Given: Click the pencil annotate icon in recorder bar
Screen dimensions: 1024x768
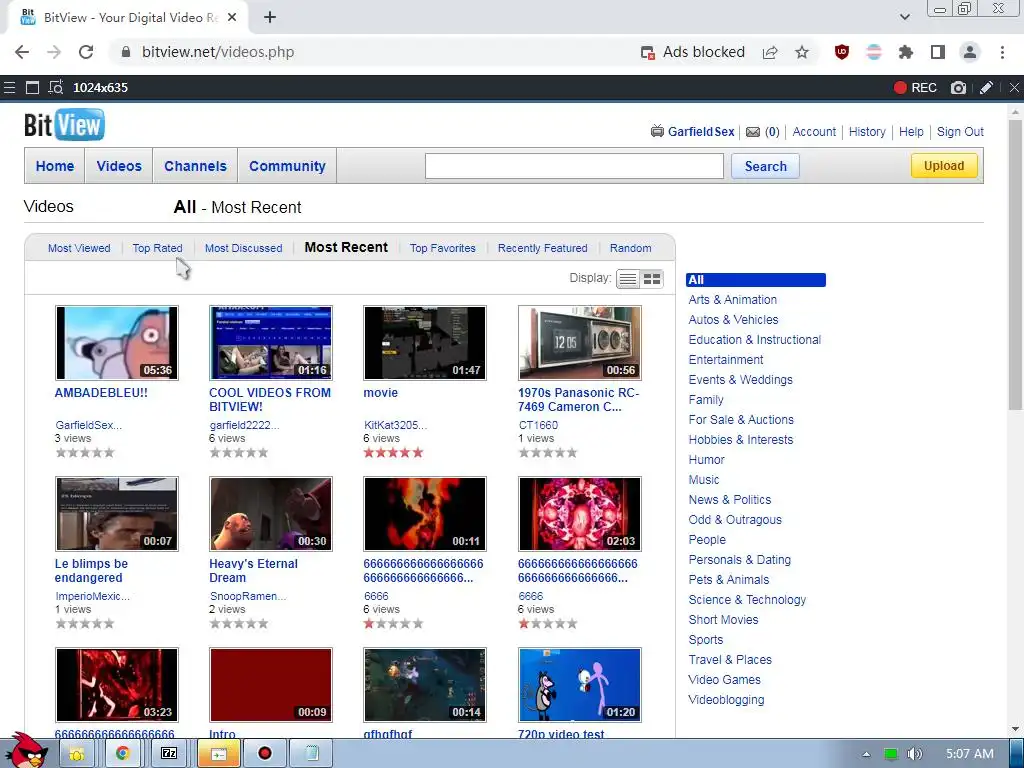Looking at the screenshot, I should [x=986, y=88].
